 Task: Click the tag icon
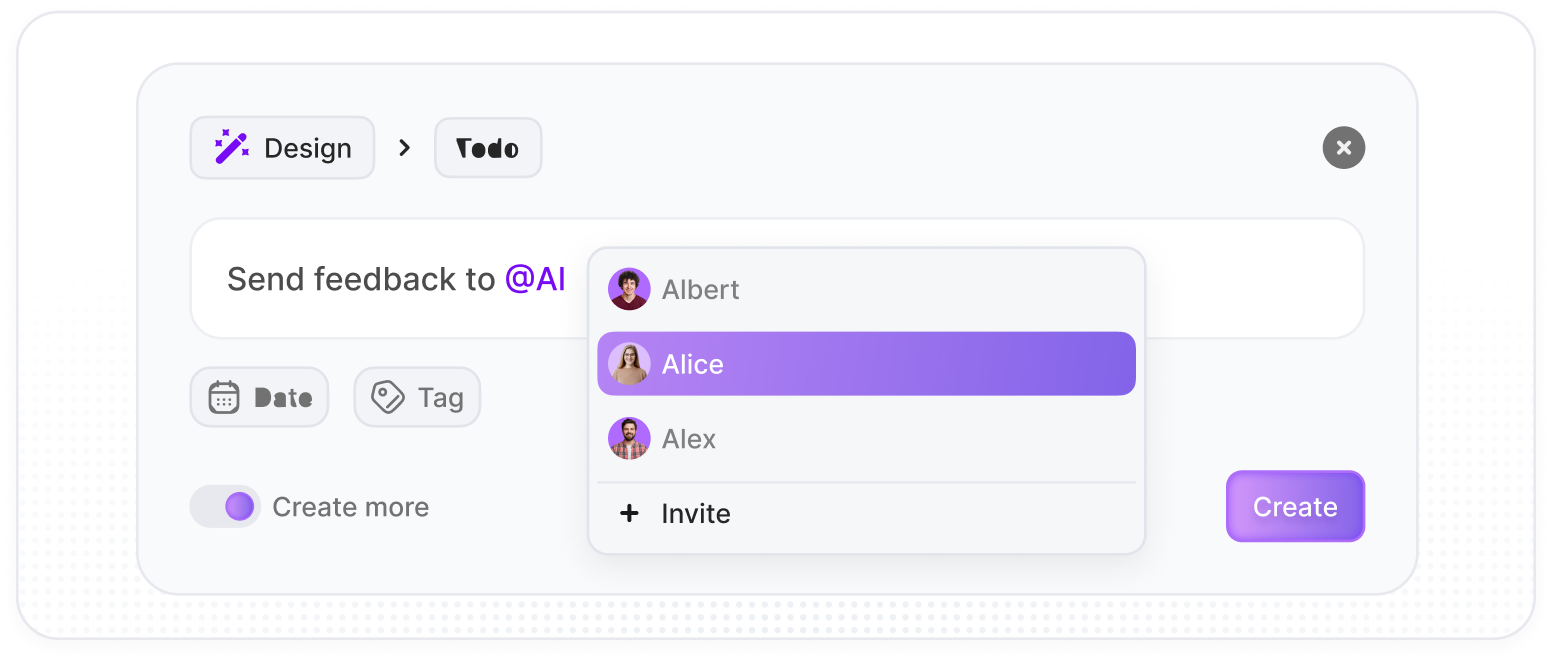pos(387,397)
